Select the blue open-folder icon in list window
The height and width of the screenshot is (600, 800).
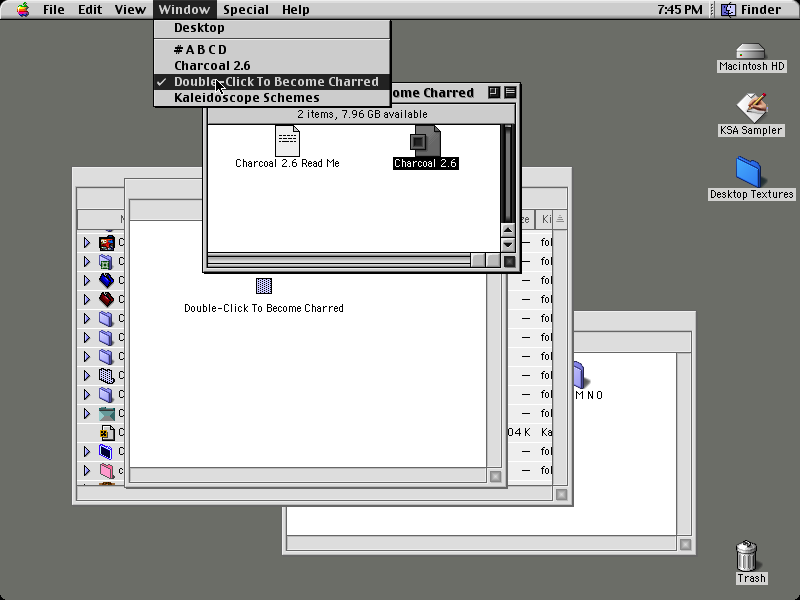click(x=107, y=280)
